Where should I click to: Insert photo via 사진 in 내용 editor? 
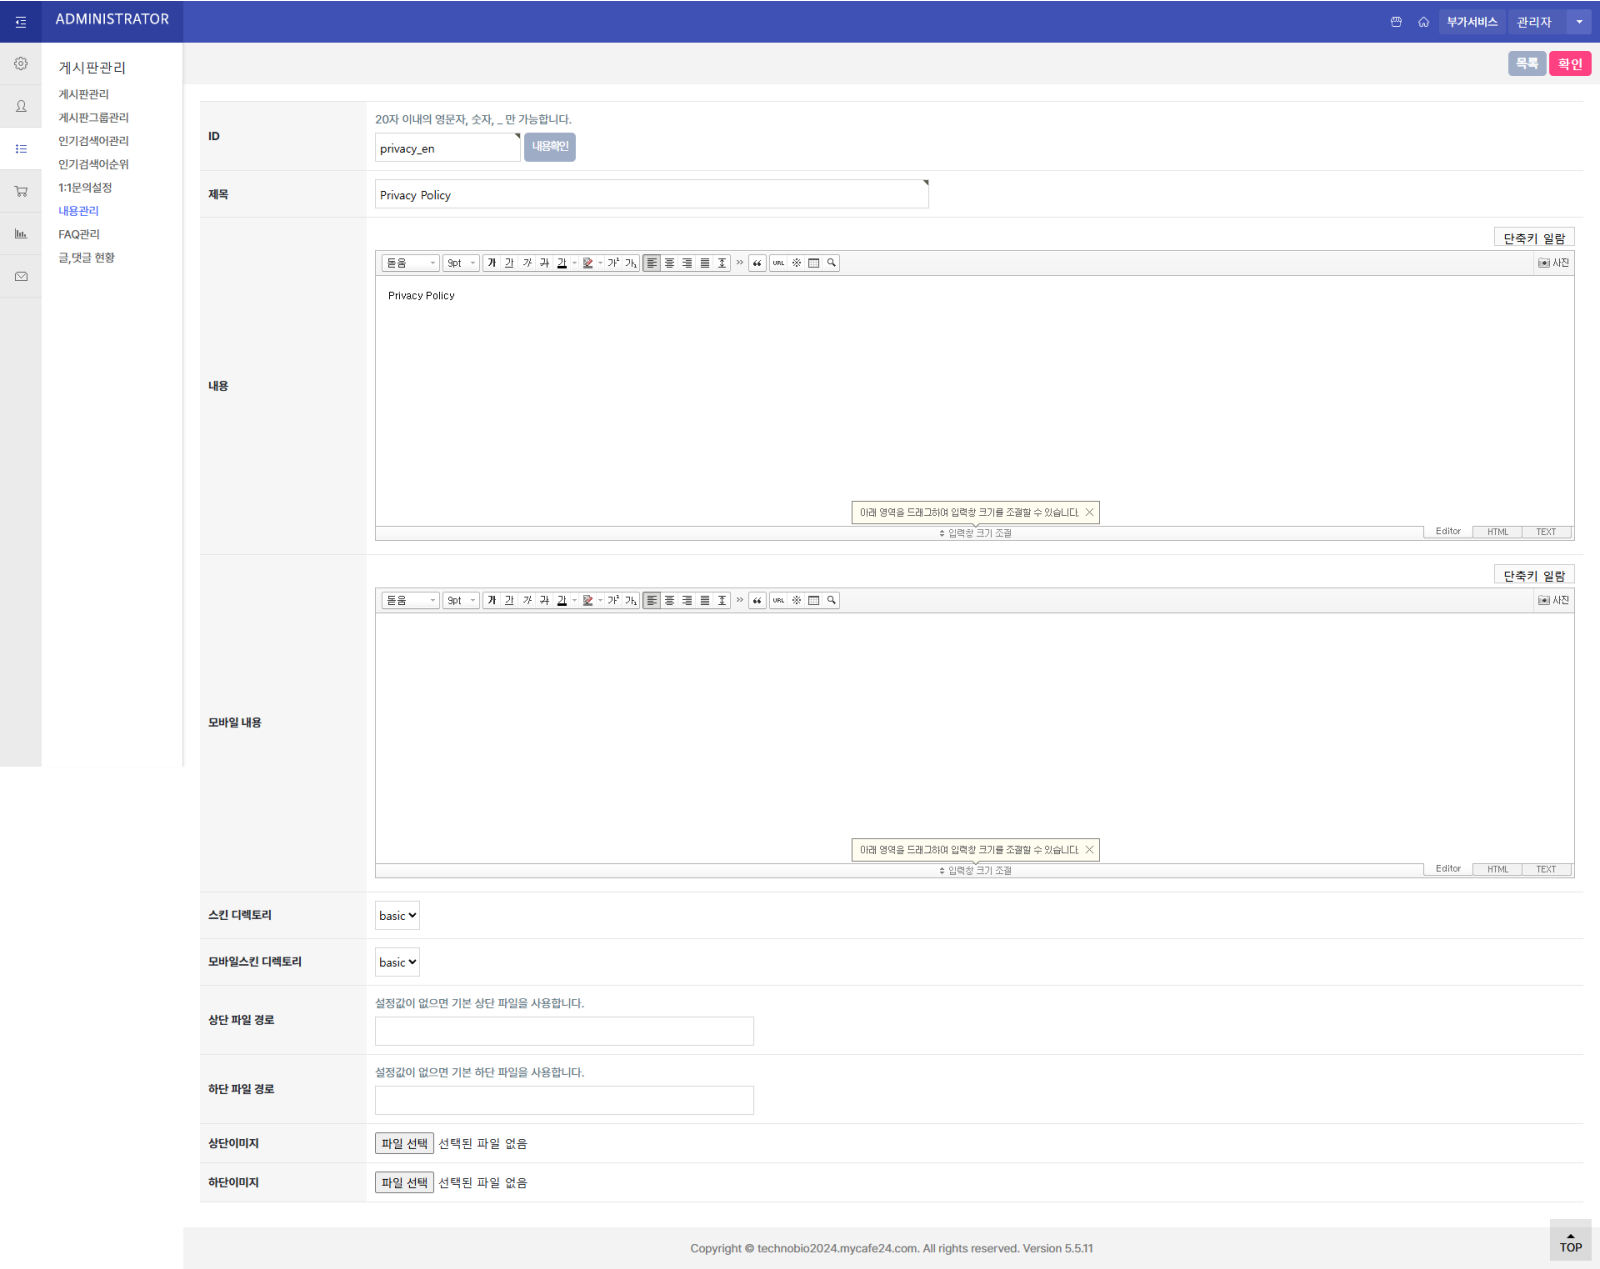click(1554, 263)
